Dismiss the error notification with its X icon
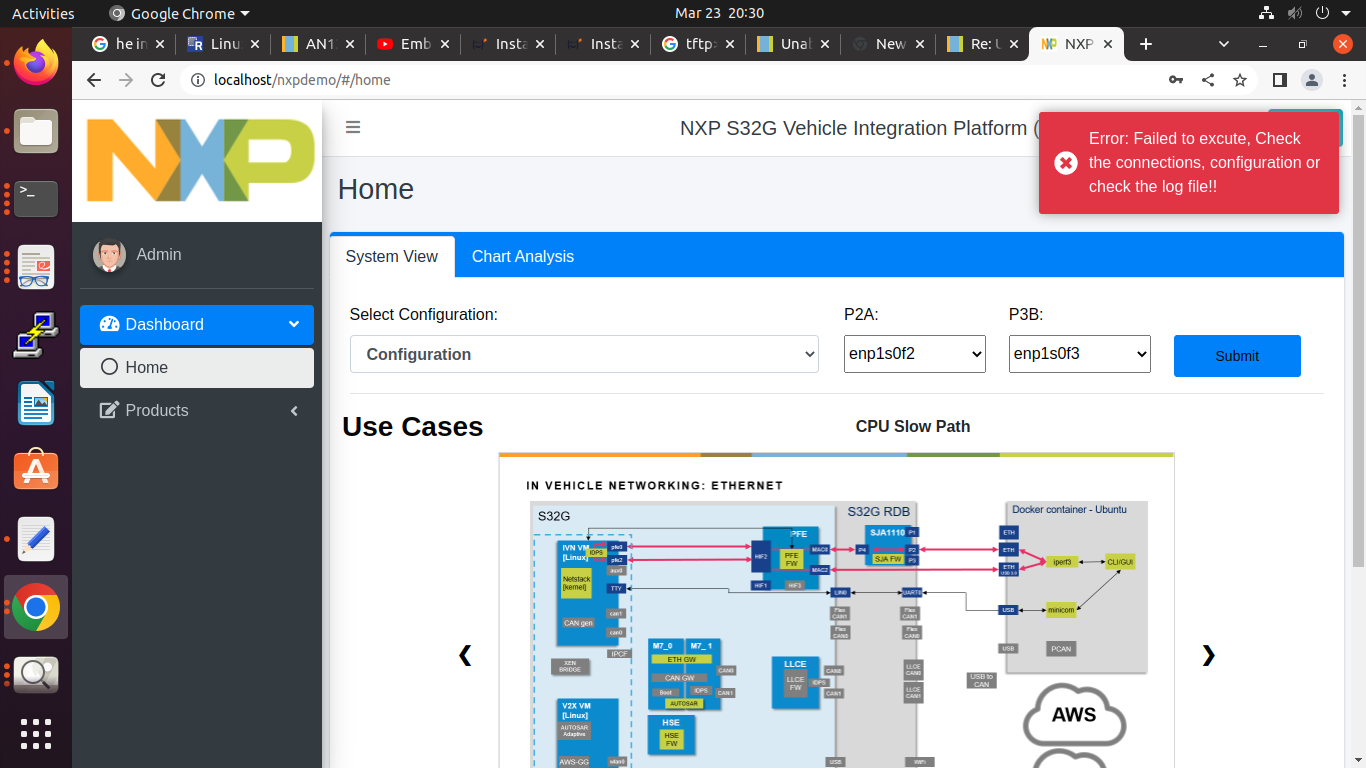Image resolution: width=1366 pixels, height=768 pixels. pos(1065,162)
